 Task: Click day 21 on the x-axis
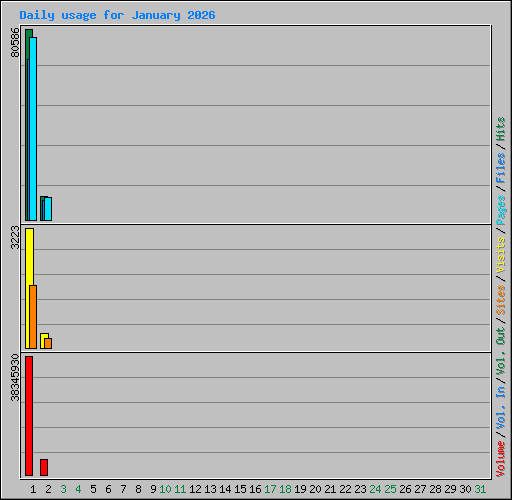(330, 489)
